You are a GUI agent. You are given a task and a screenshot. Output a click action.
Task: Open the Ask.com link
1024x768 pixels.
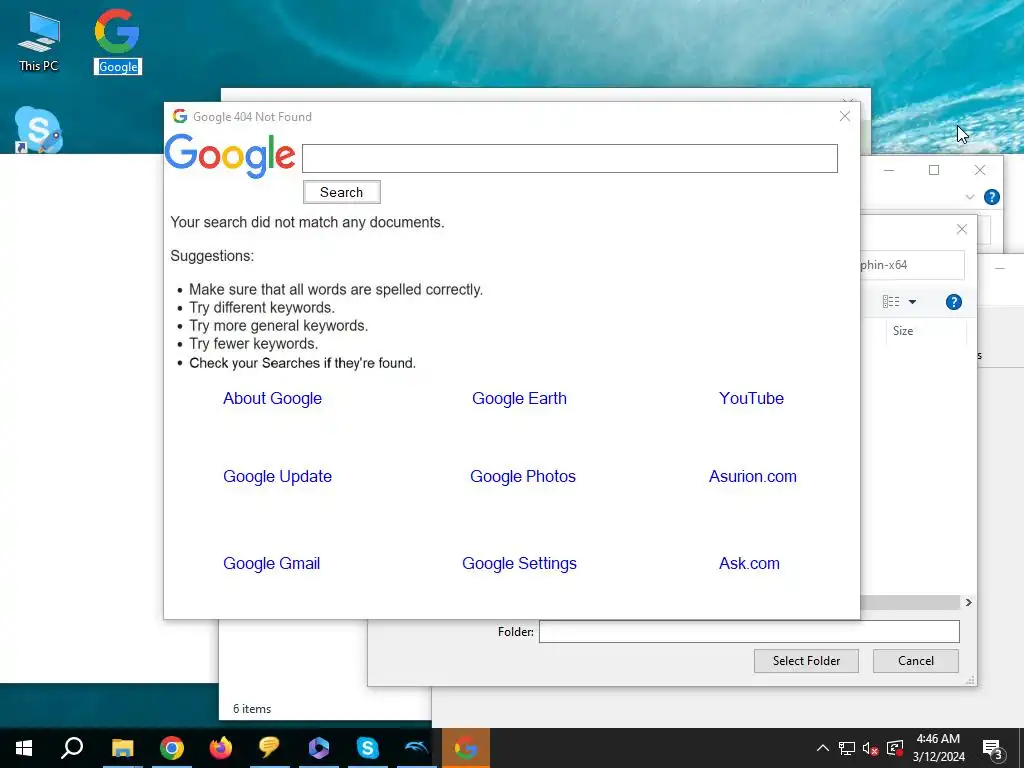point(749,564)
